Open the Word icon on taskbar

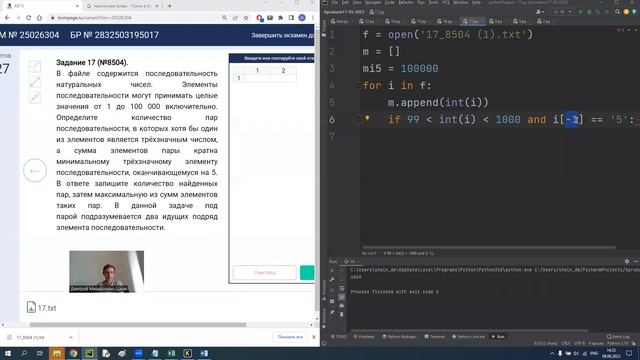click(204, 353)
